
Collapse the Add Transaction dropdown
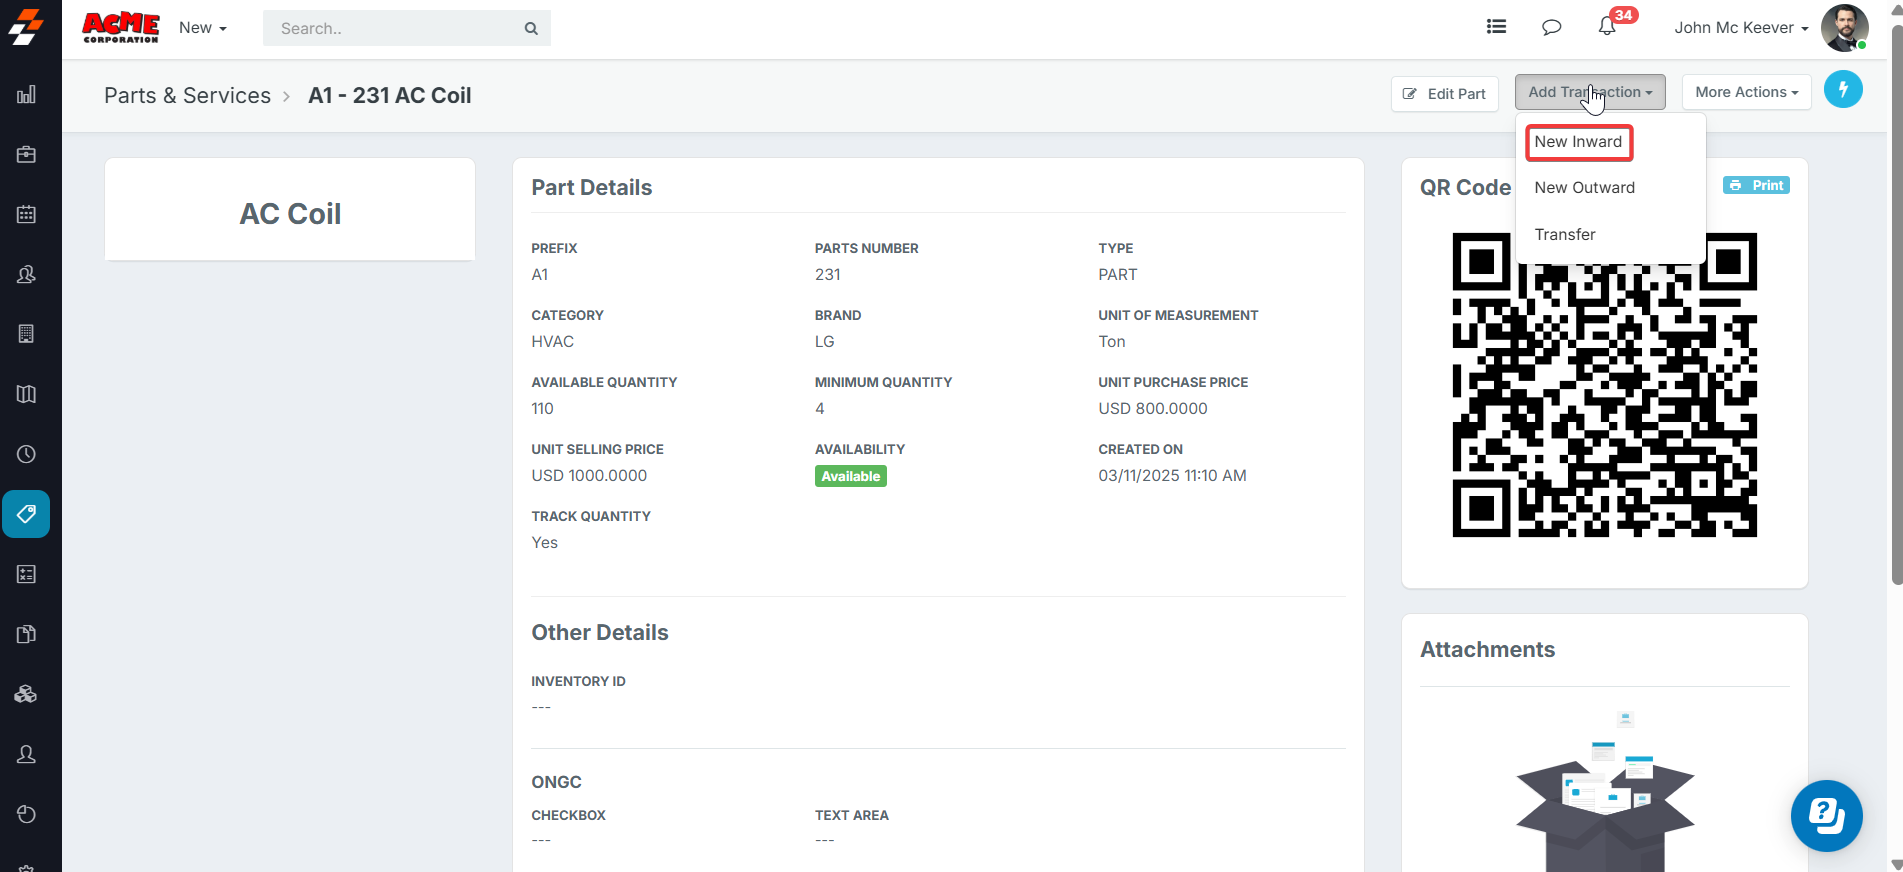[1589, 92]
